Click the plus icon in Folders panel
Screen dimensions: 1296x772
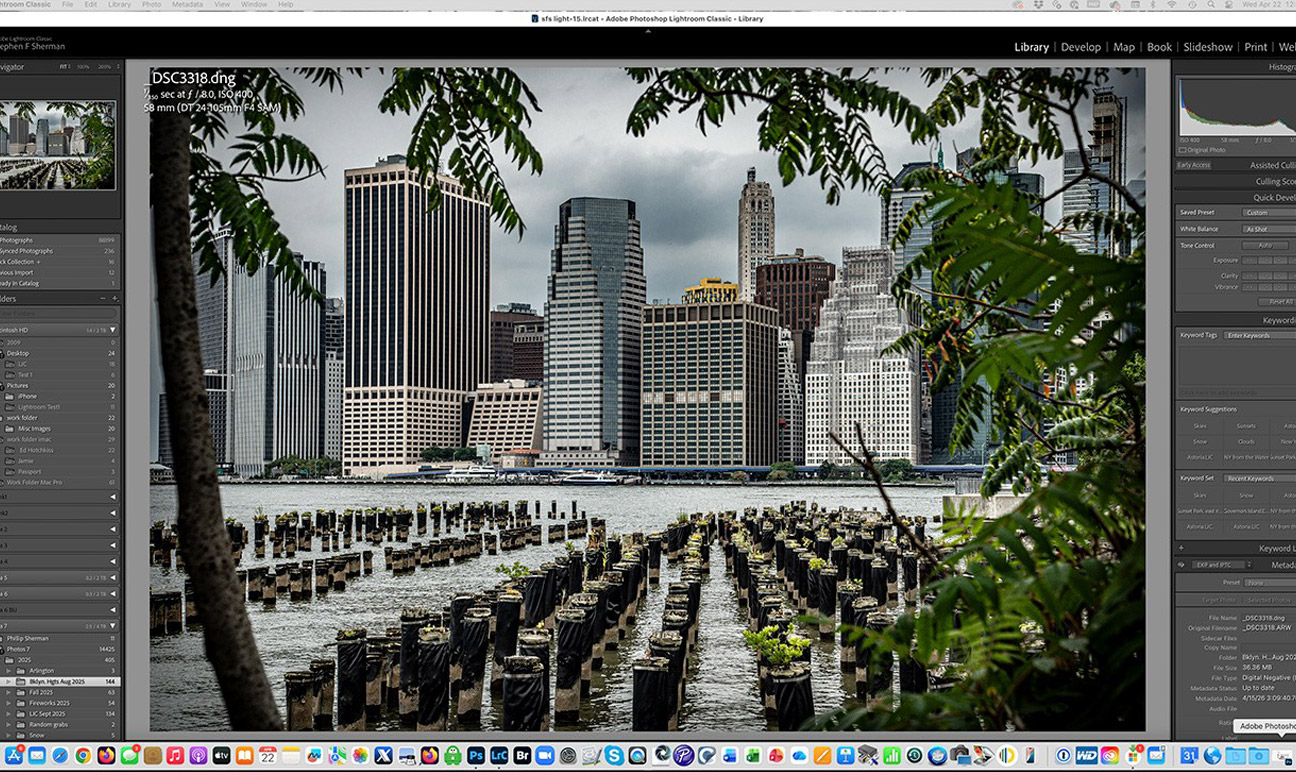pos(115,298)
